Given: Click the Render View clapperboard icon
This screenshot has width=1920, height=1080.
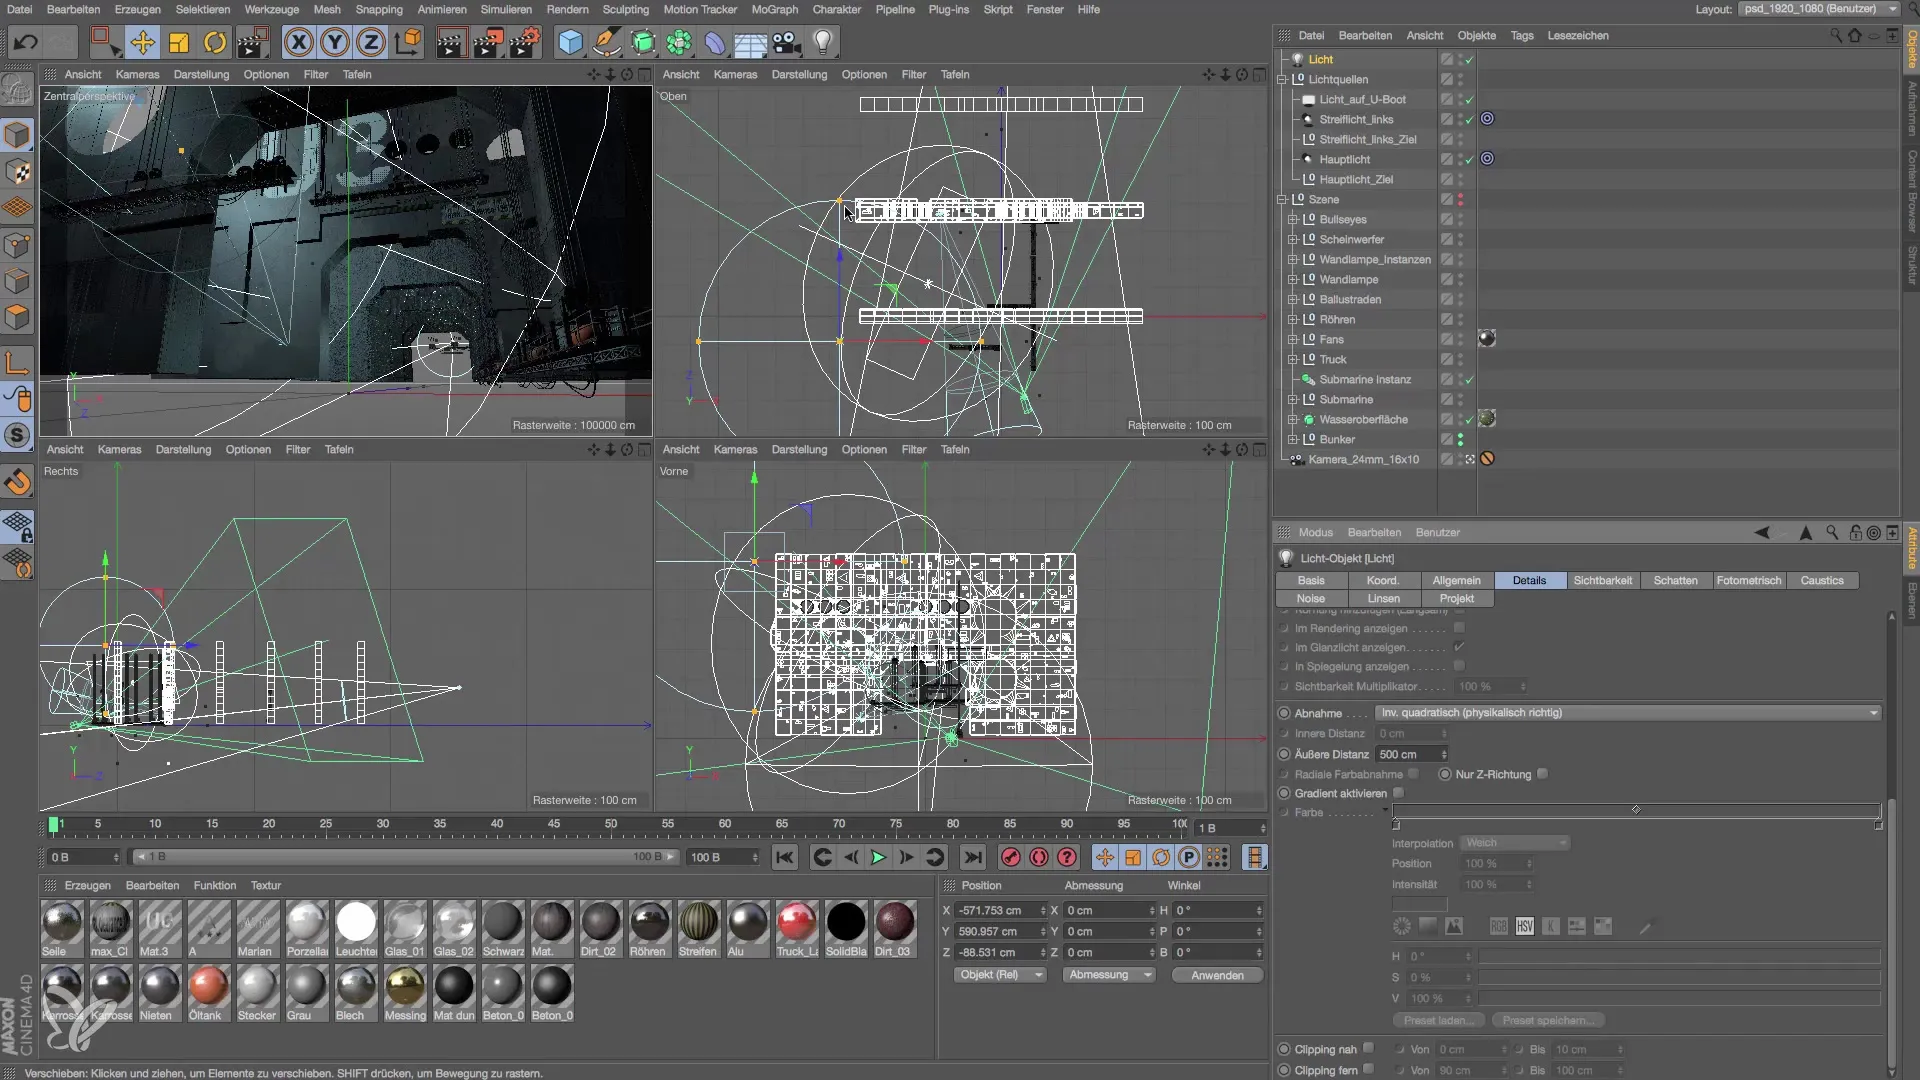Looking at the screenshot, I should point(451,42).
